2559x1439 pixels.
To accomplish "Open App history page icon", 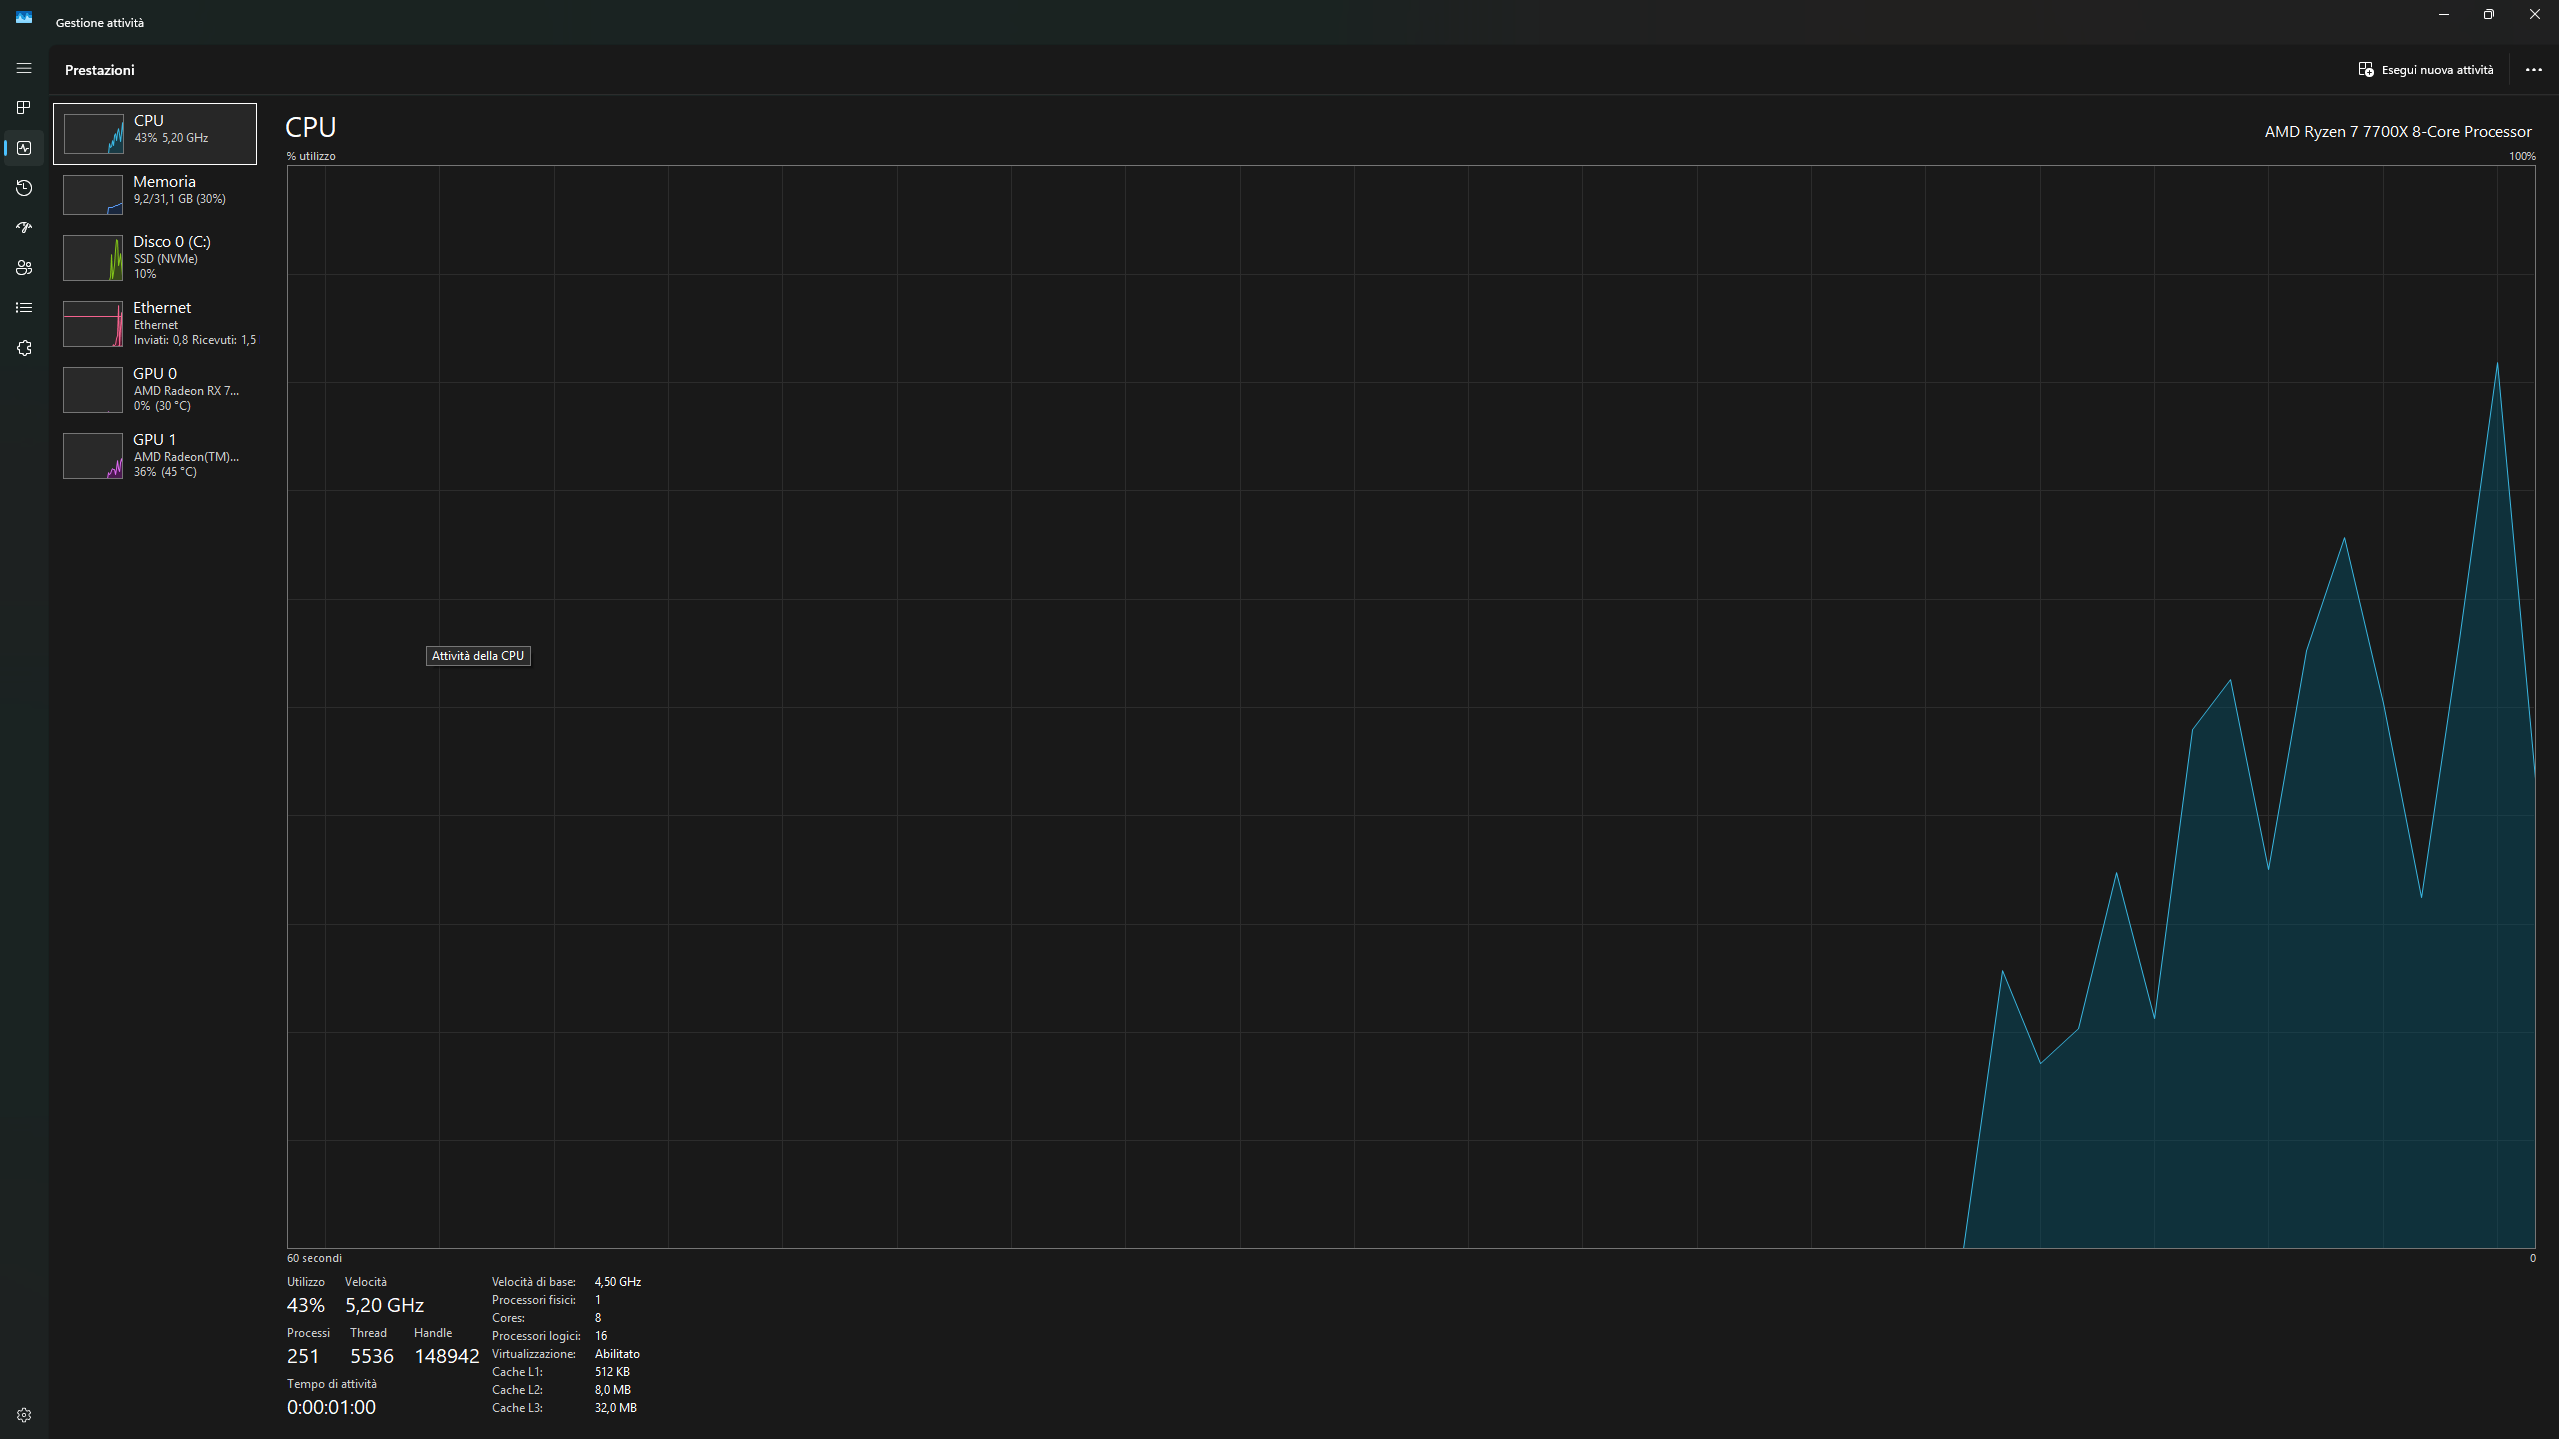I will [24, 188].
